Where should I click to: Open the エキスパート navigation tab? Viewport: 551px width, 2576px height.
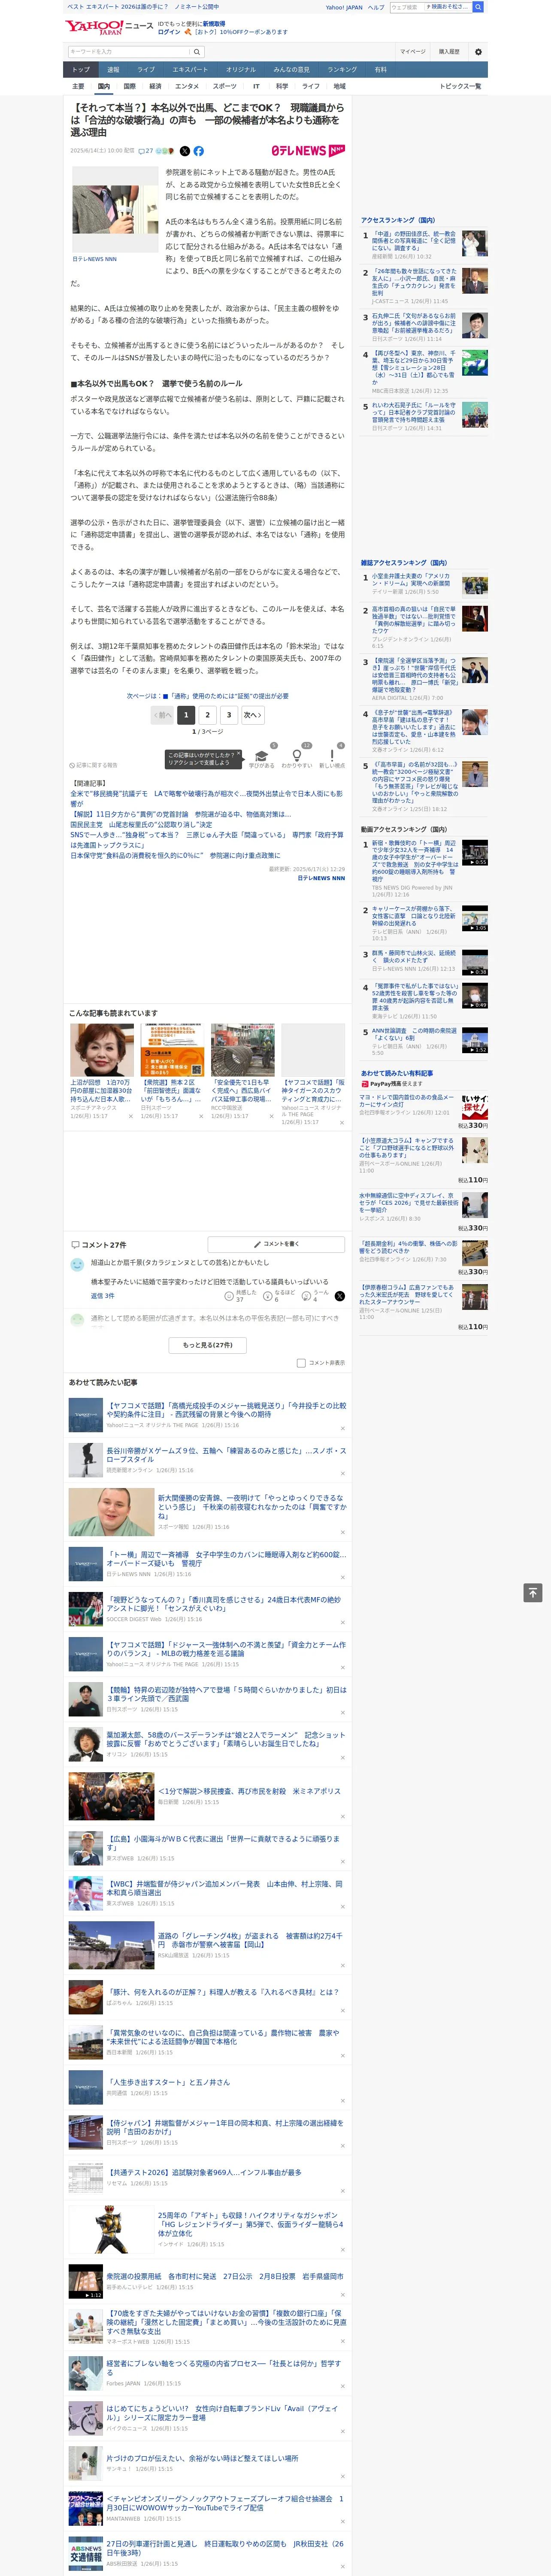tap(190, 70)
